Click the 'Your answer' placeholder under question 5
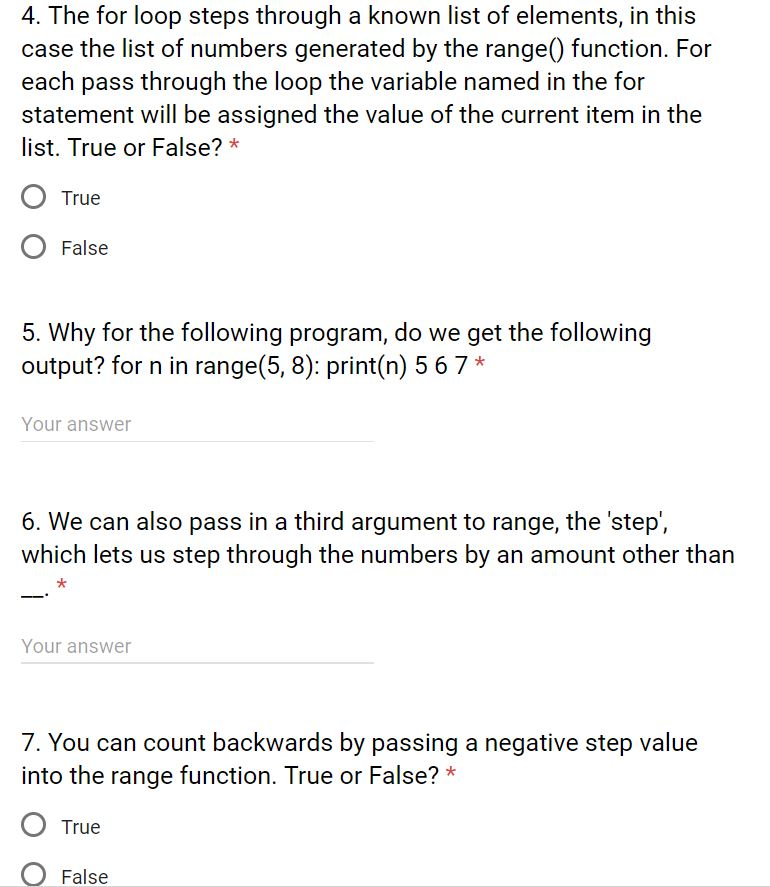The width and height of the screenshot is (770, 887). click(x=75, y=424)
